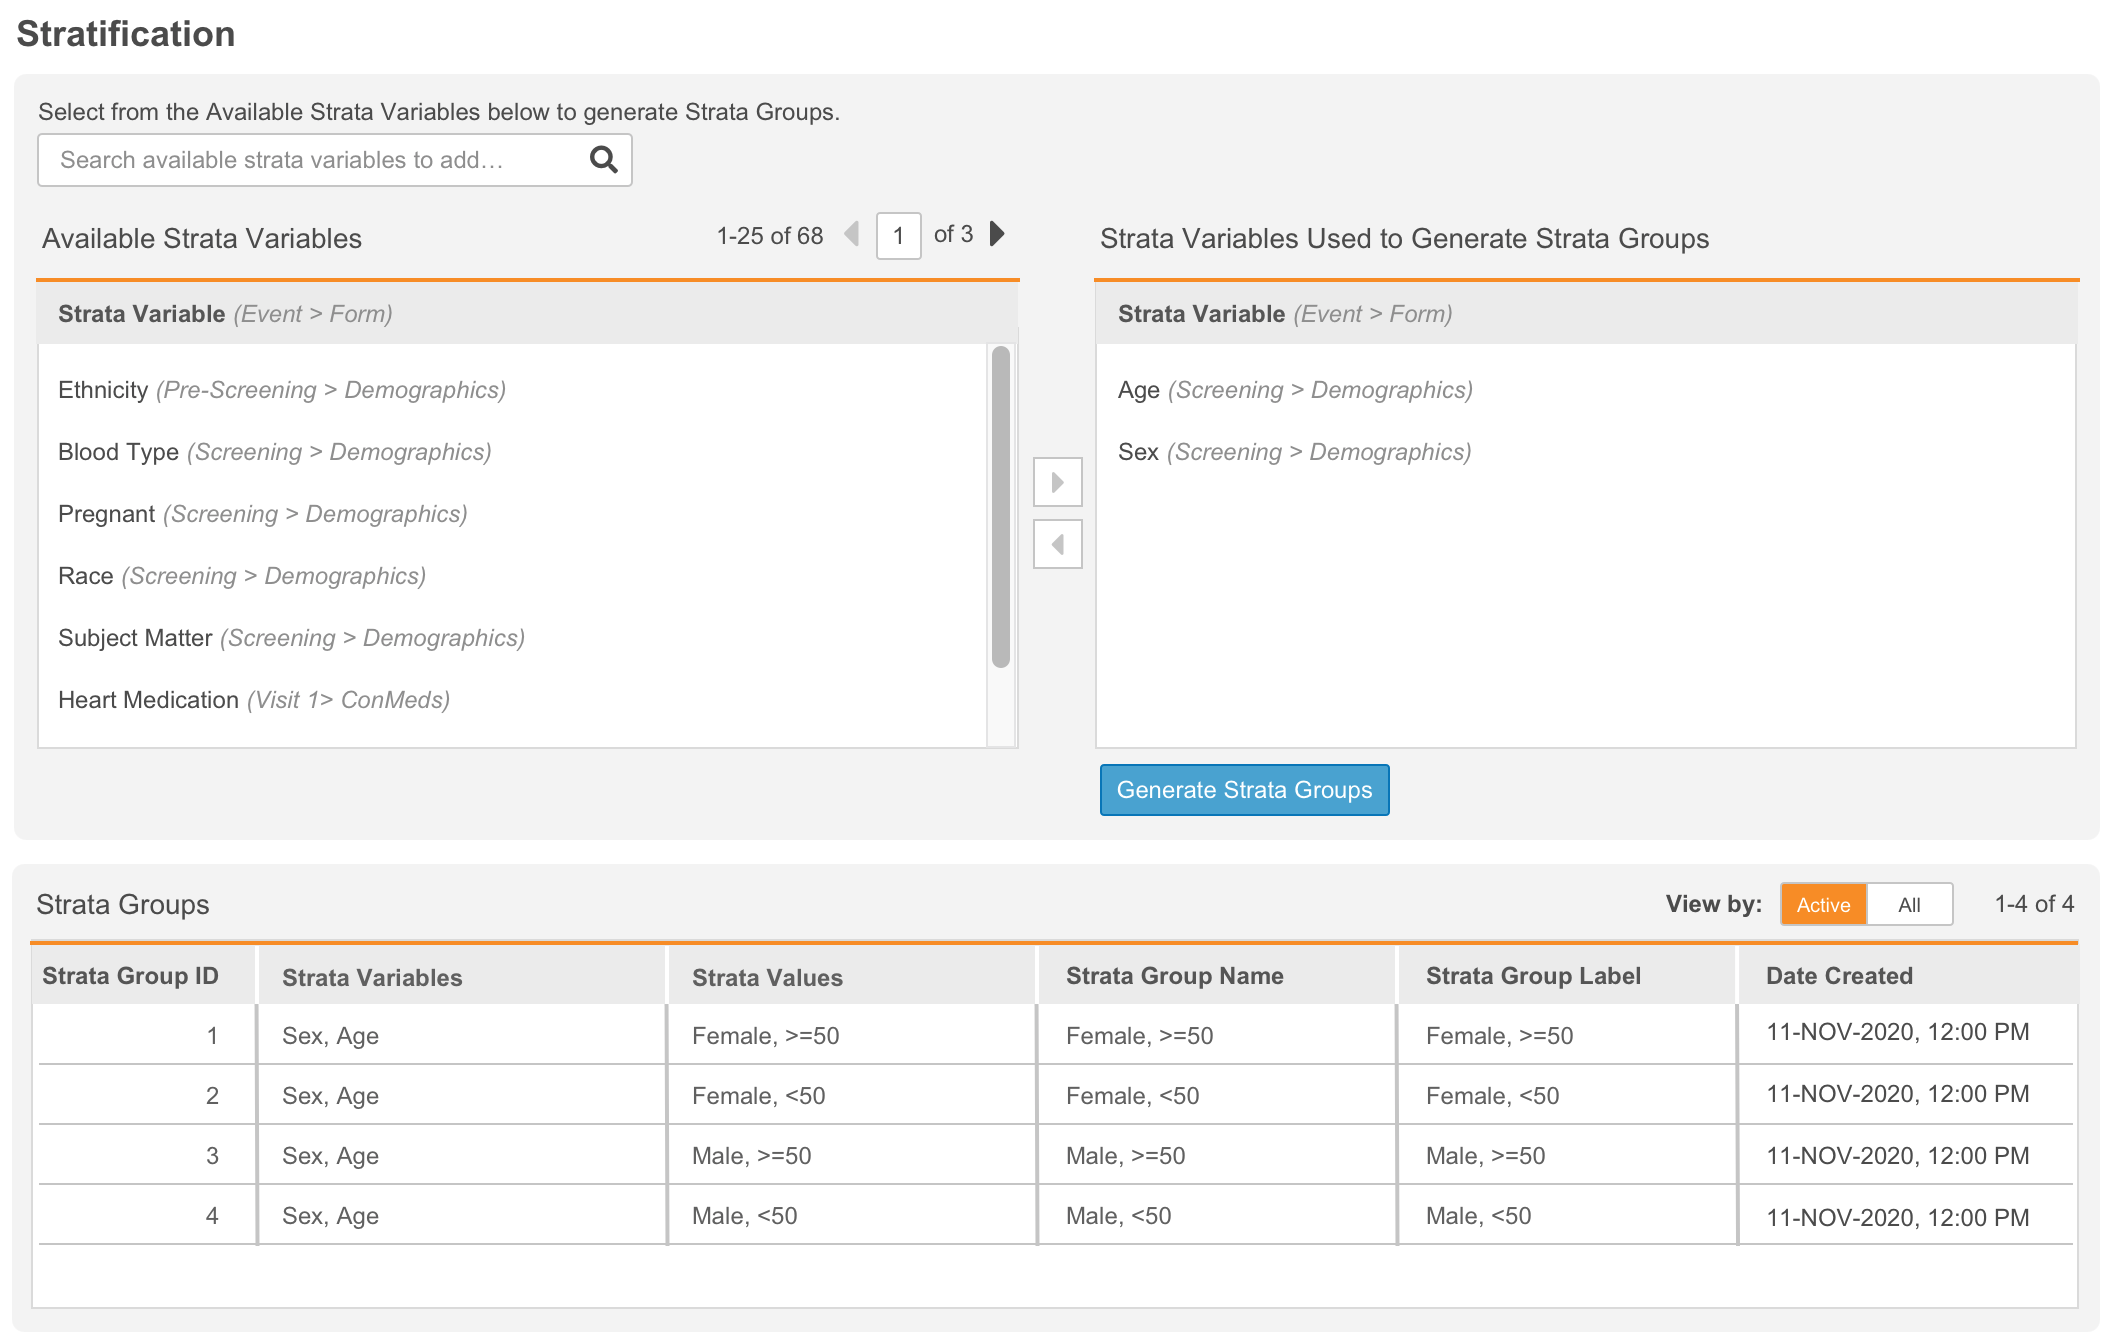Viewport: 2104px width, 1332px height.
Task: Go to previous page of strata variables
Action: [852, 234]
